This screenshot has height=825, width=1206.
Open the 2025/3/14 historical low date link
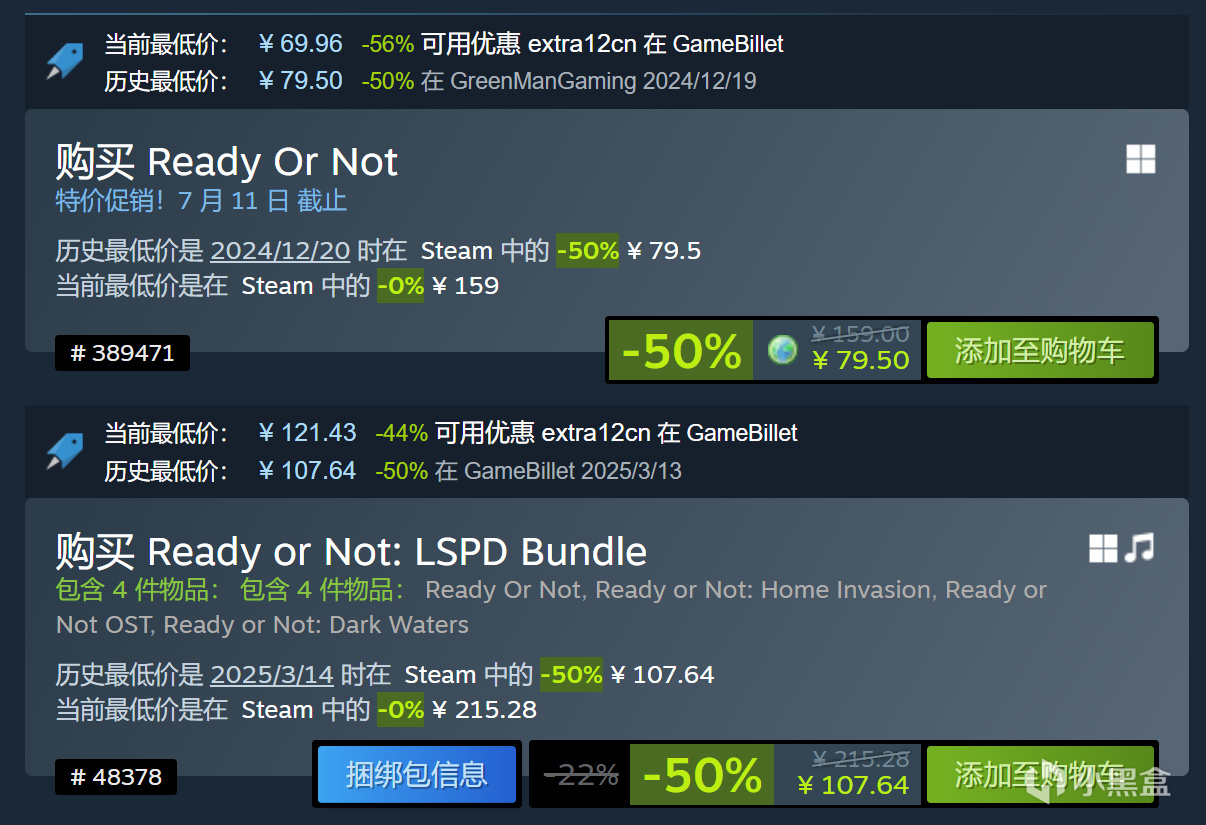(x=272, y=674)
